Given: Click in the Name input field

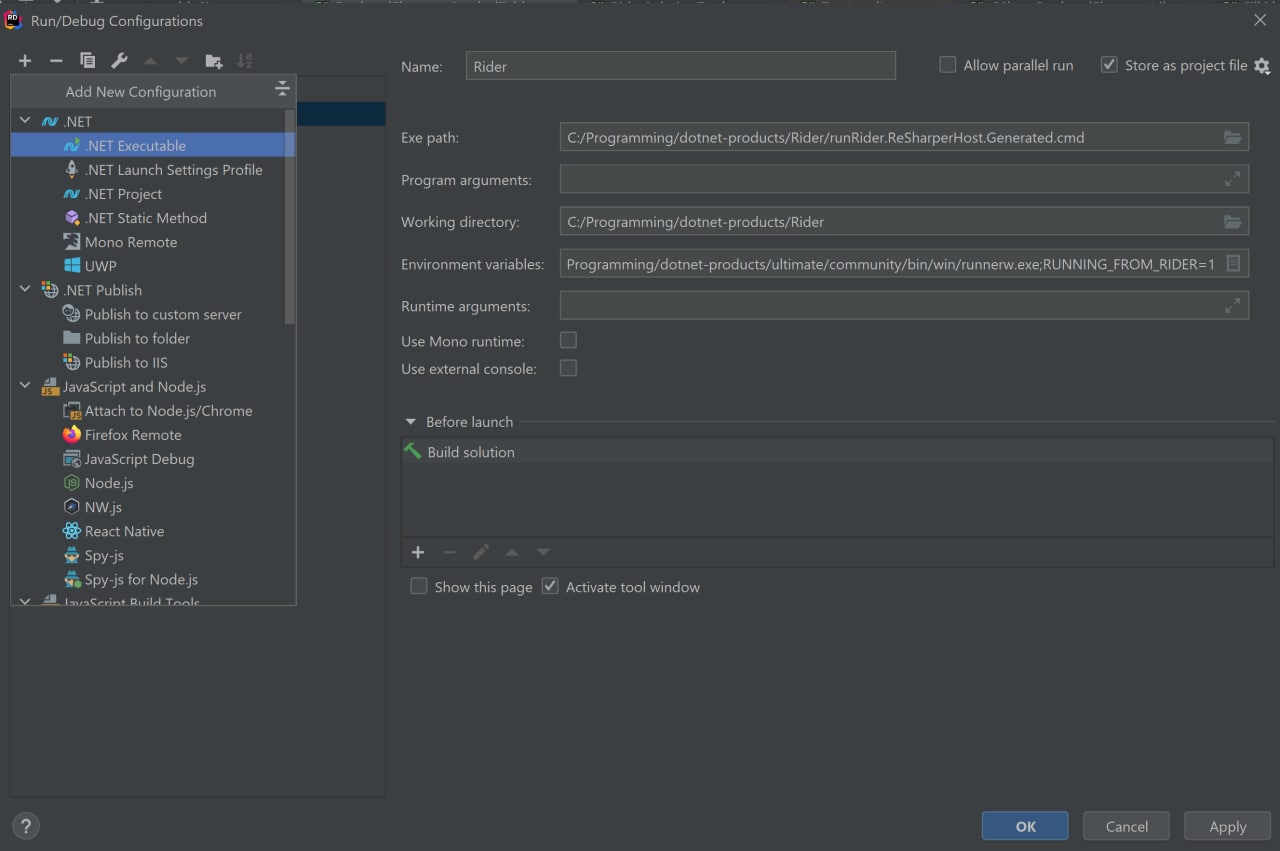Looking at the screenshot, I should click(680, 66).
